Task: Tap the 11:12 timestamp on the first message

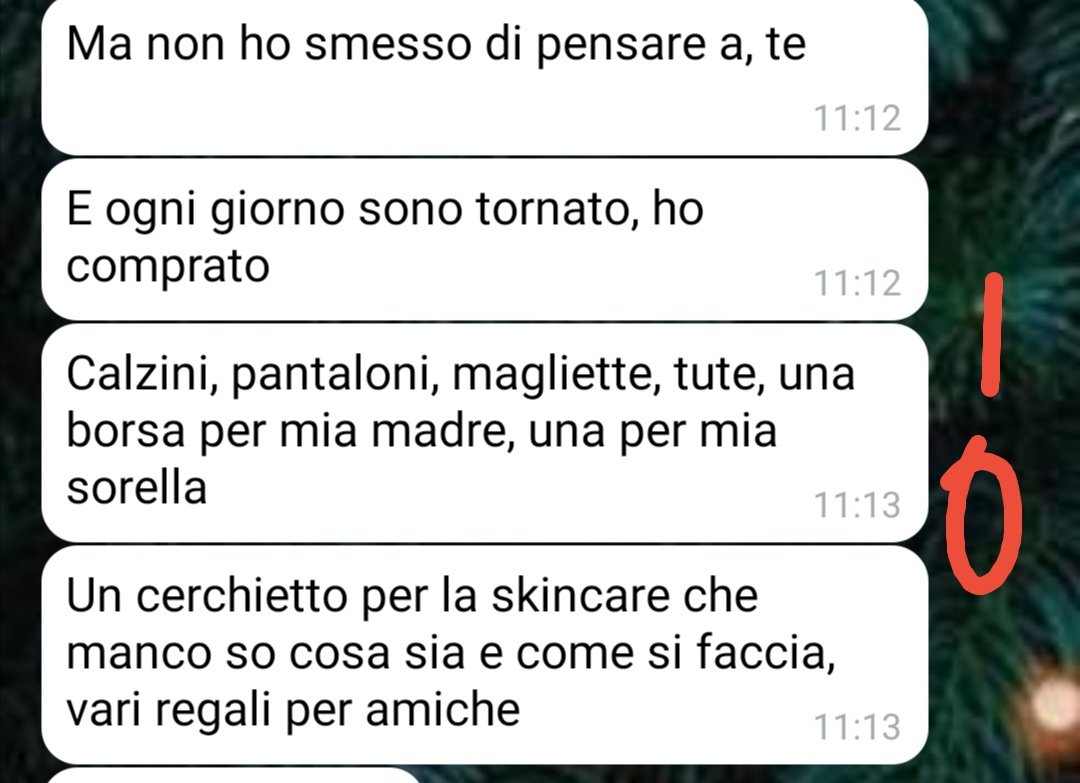Action: 857,118
